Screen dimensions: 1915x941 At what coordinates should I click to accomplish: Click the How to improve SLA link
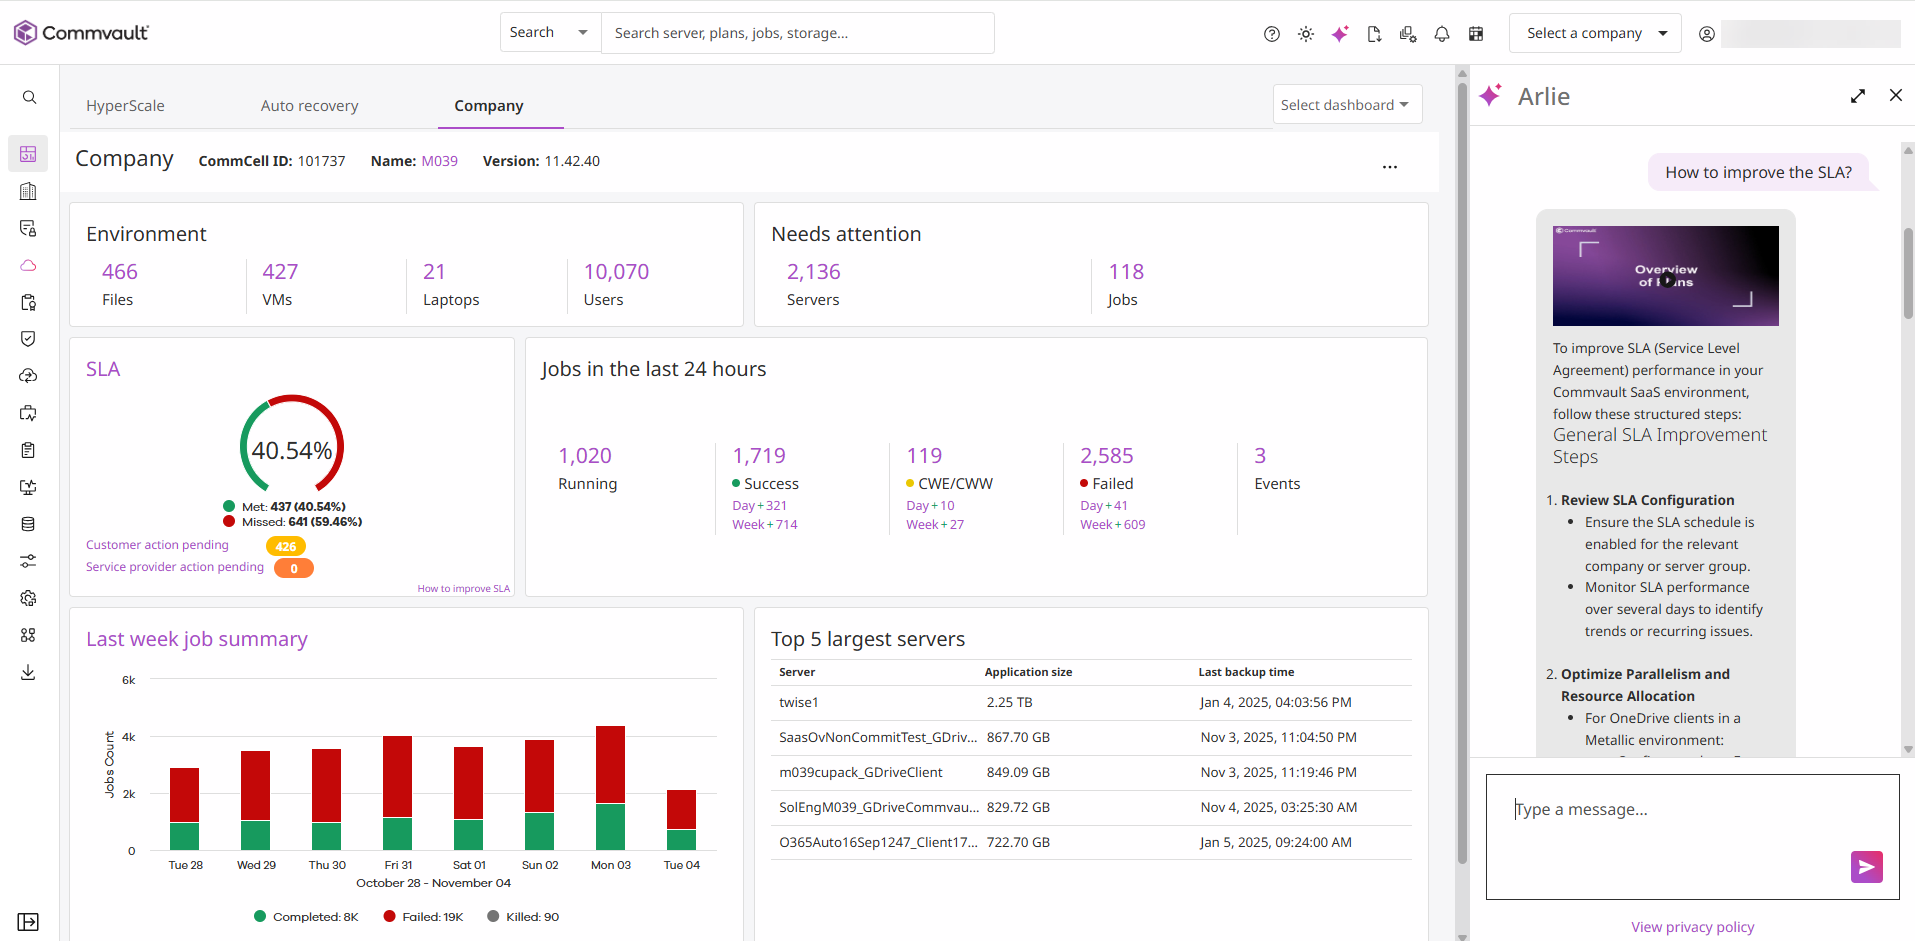tap(463, 589)
